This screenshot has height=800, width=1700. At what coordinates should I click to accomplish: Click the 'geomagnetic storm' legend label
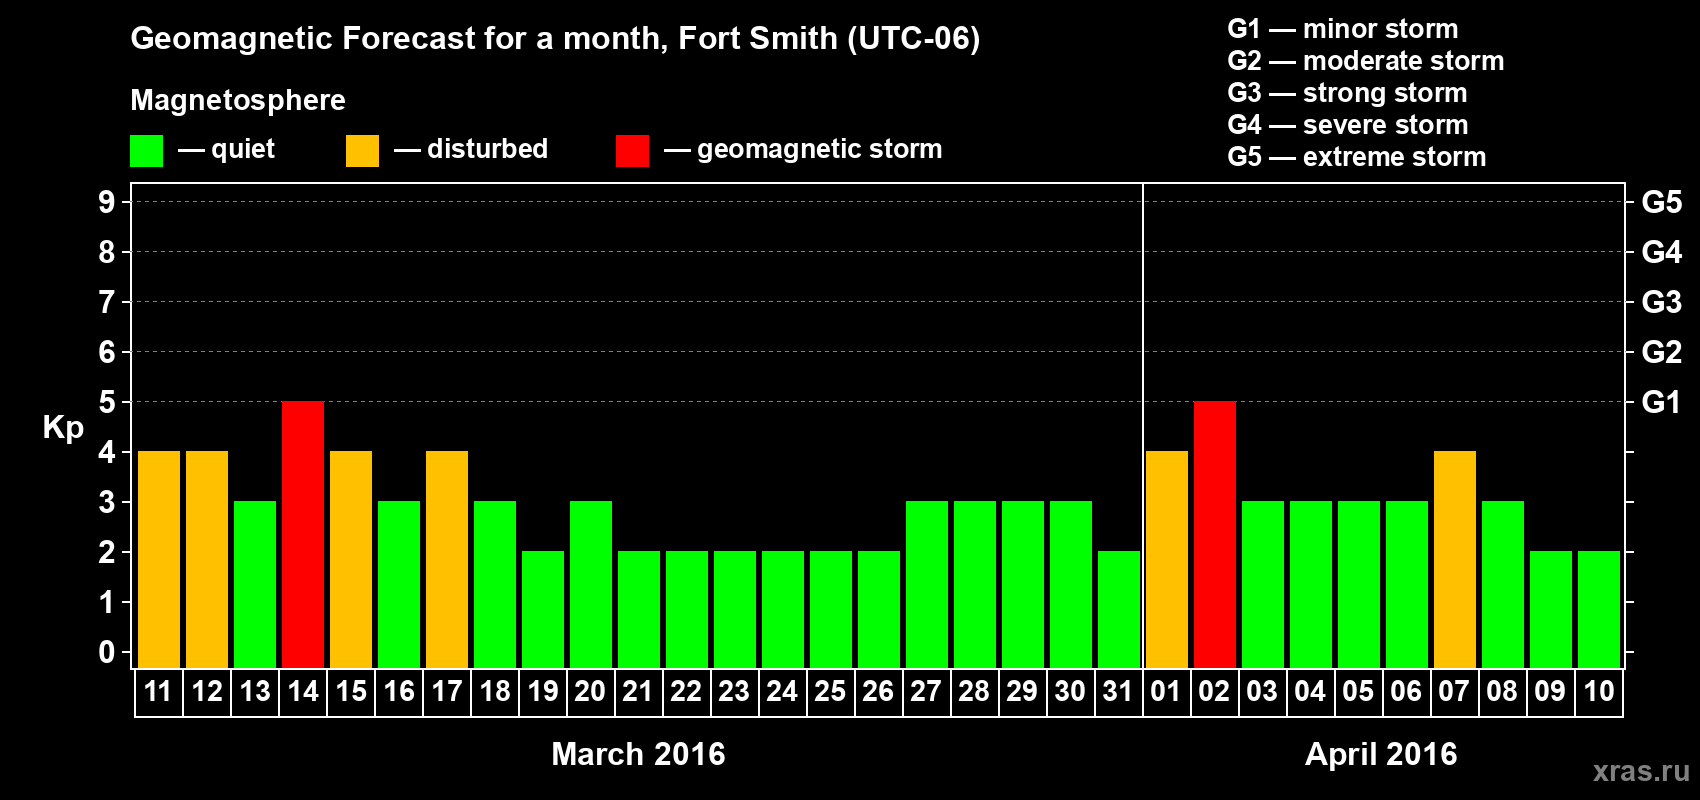820,149
